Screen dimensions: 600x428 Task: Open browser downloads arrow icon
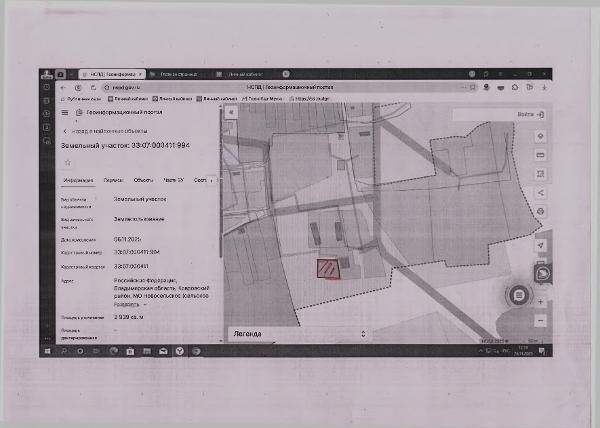pyautogui.click(x=544, y=88)
